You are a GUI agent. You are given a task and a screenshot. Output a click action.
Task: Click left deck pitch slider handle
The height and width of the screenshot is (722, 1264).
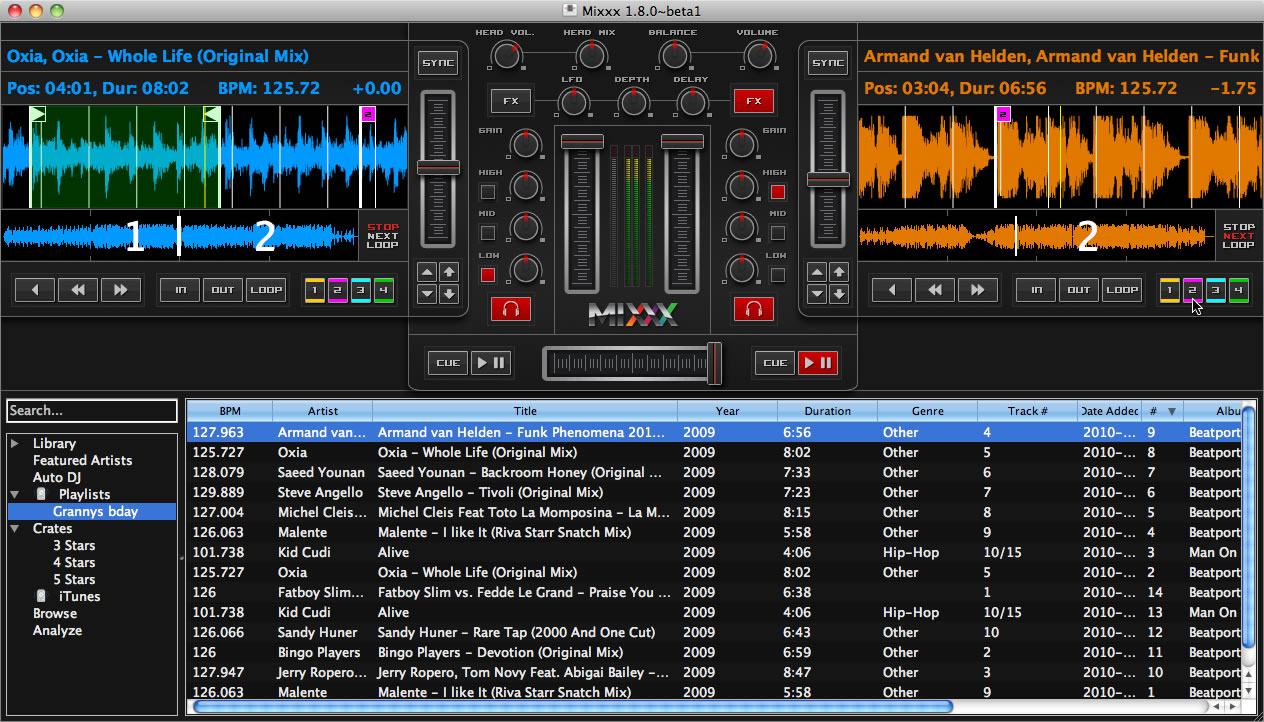click(x=438, y=167)
